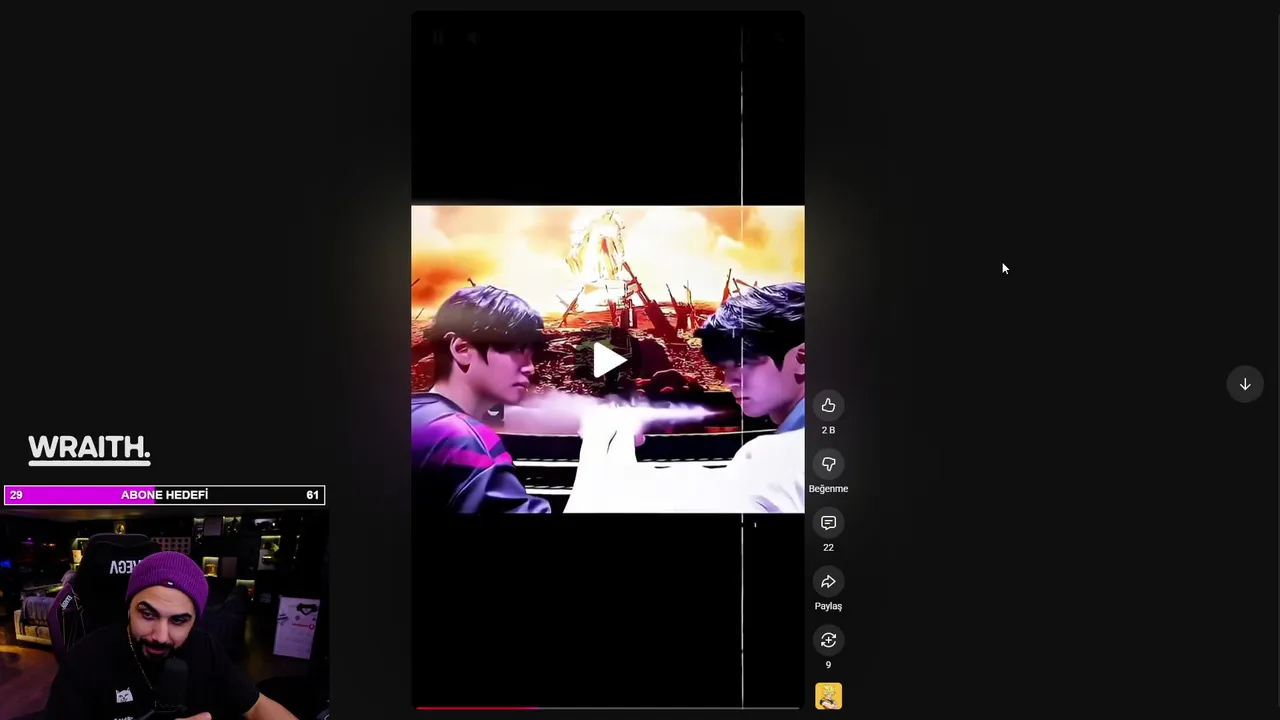Dislike the Short via the thumbs-down icon
This screenshot has height=720, width=1280.
pyautogui.click(x=828, y=464)
